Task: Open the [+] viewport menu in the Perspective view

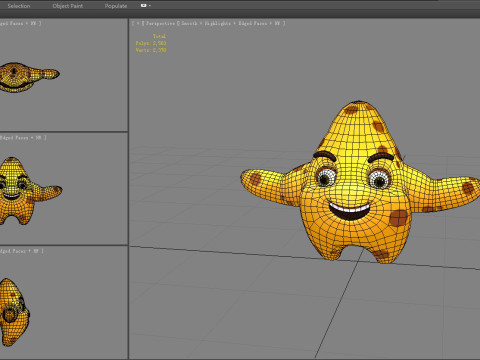Action: click(138, 23)
